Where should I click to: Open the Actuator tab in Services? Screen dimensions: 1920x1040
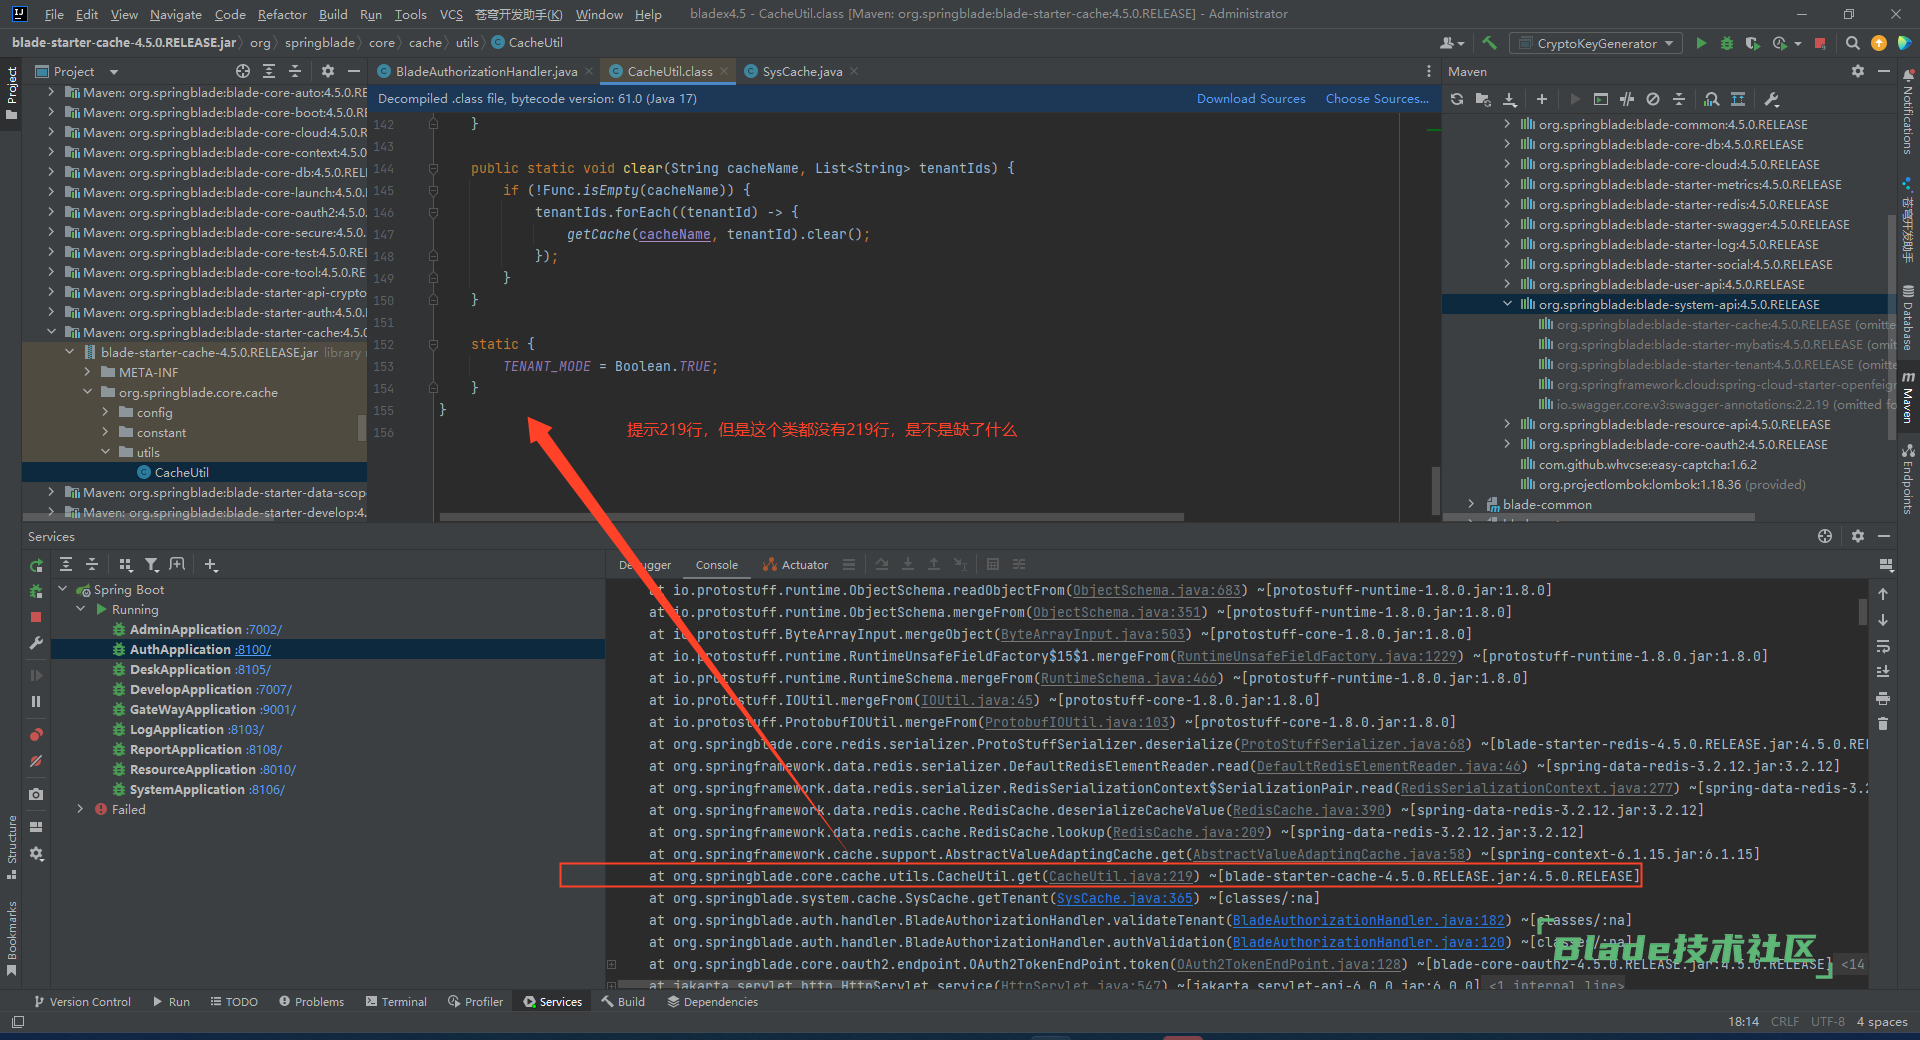tap(796, 565)
